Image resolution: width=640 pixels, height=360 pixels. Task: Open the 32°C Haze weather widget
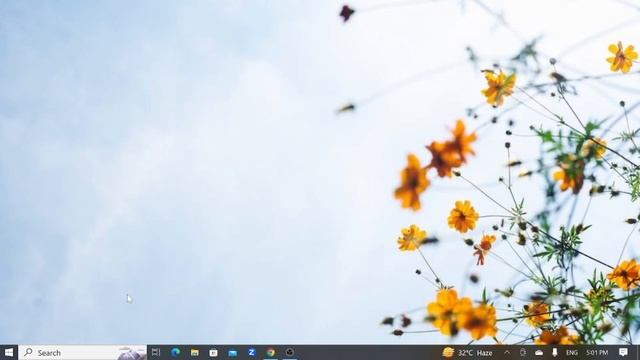pos(468,352)
